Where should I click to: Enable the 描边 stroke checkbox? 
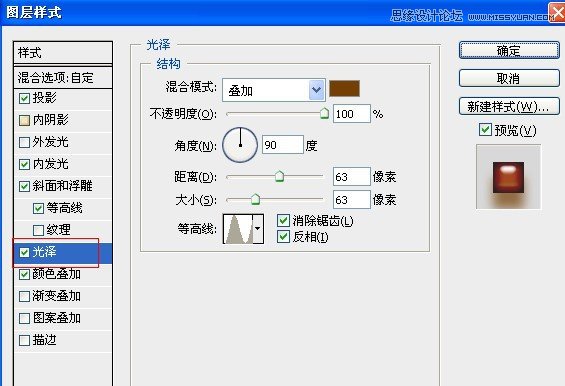tap(24, 340)
